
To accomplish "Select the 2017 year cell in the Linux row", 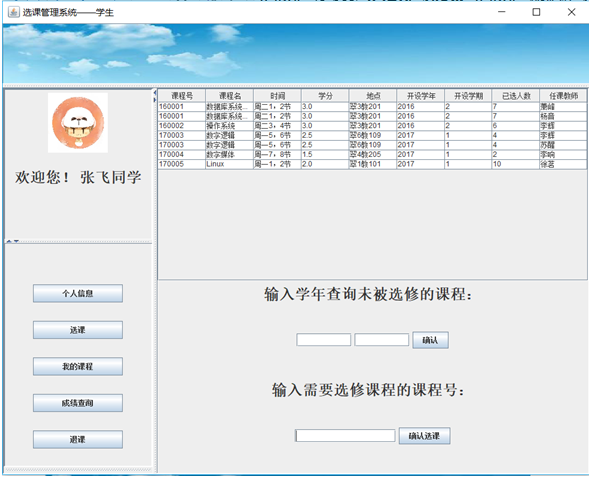I will click(x=421, y=164).
